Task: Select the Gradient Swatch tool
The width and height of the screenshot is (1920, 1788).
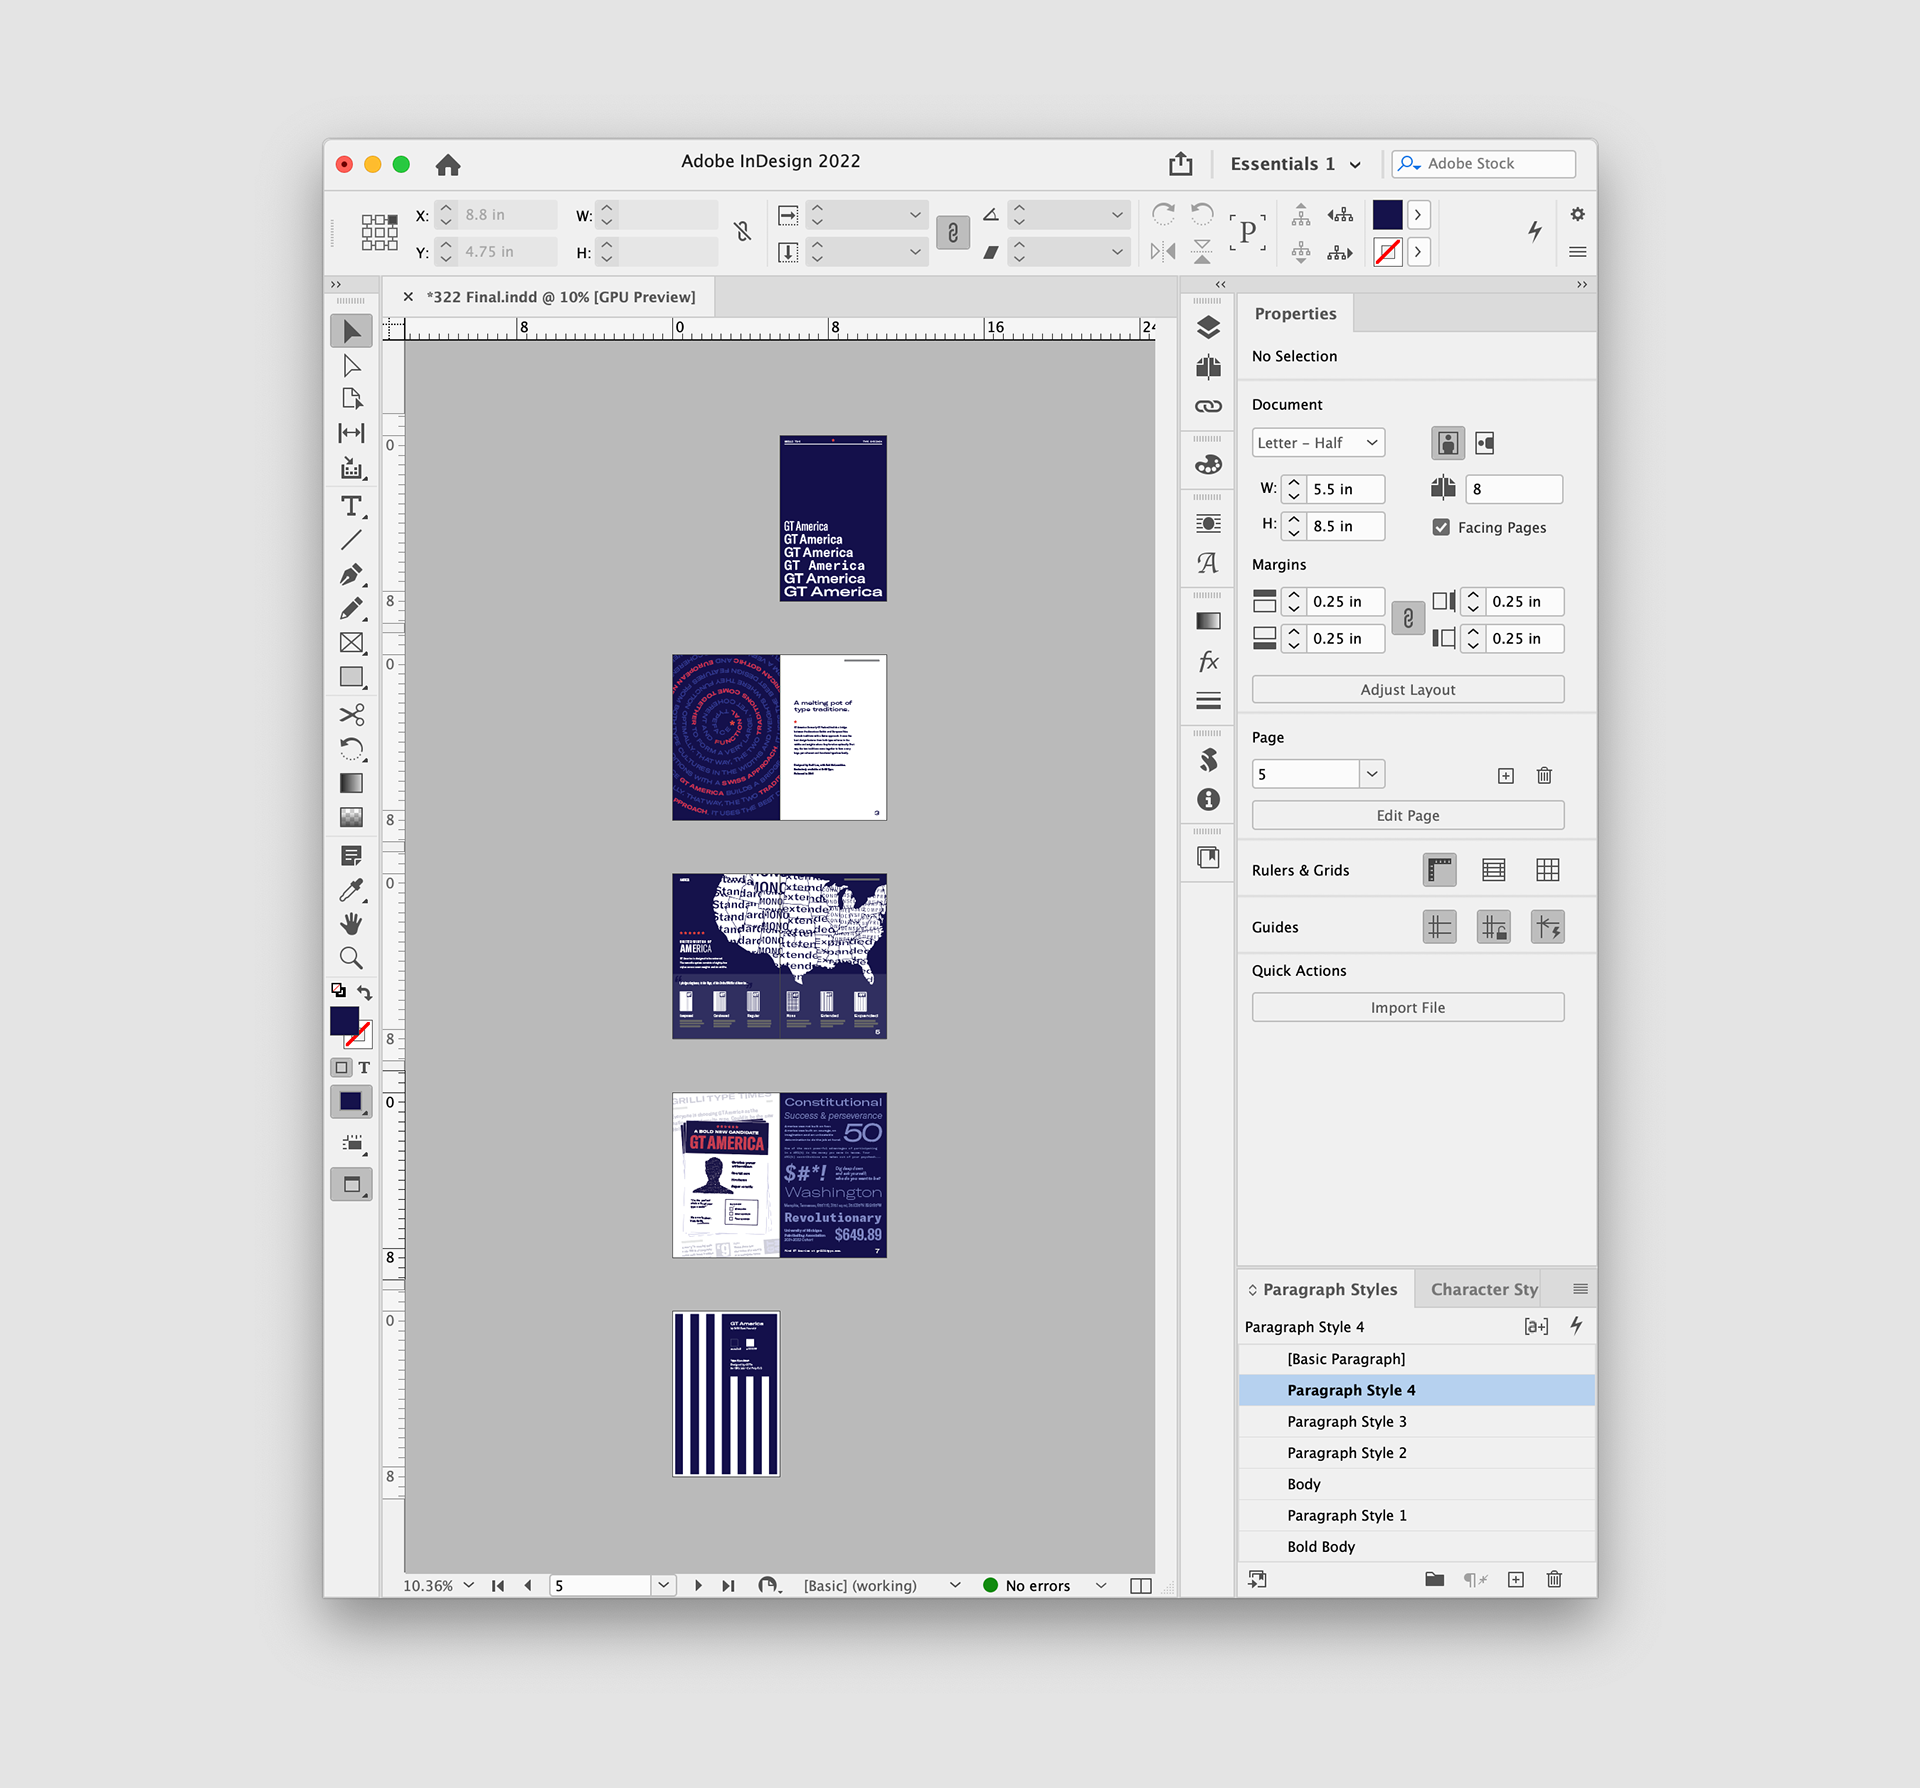Action: pos(351,783)
